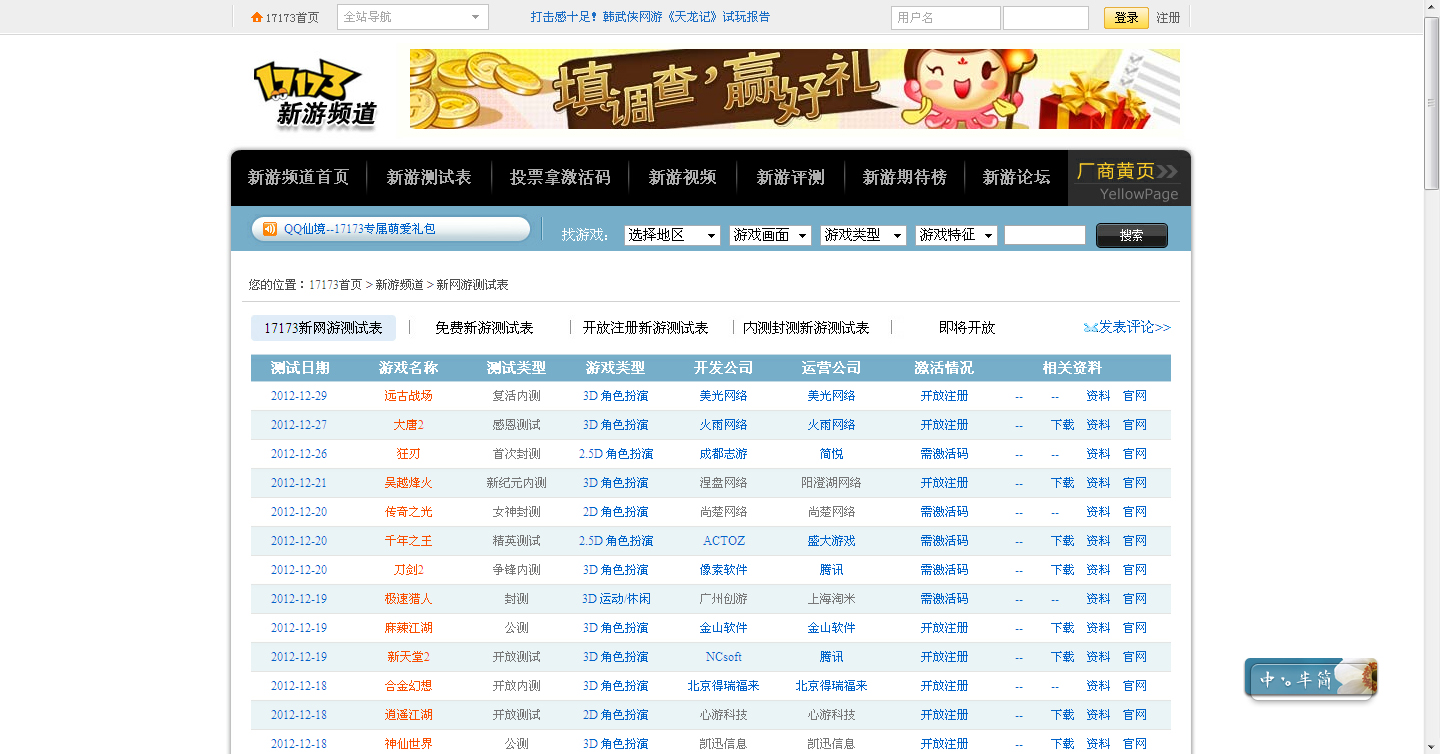Click the 用户名 username input field
Screen dimensions: 1440x754
(944, 17)
